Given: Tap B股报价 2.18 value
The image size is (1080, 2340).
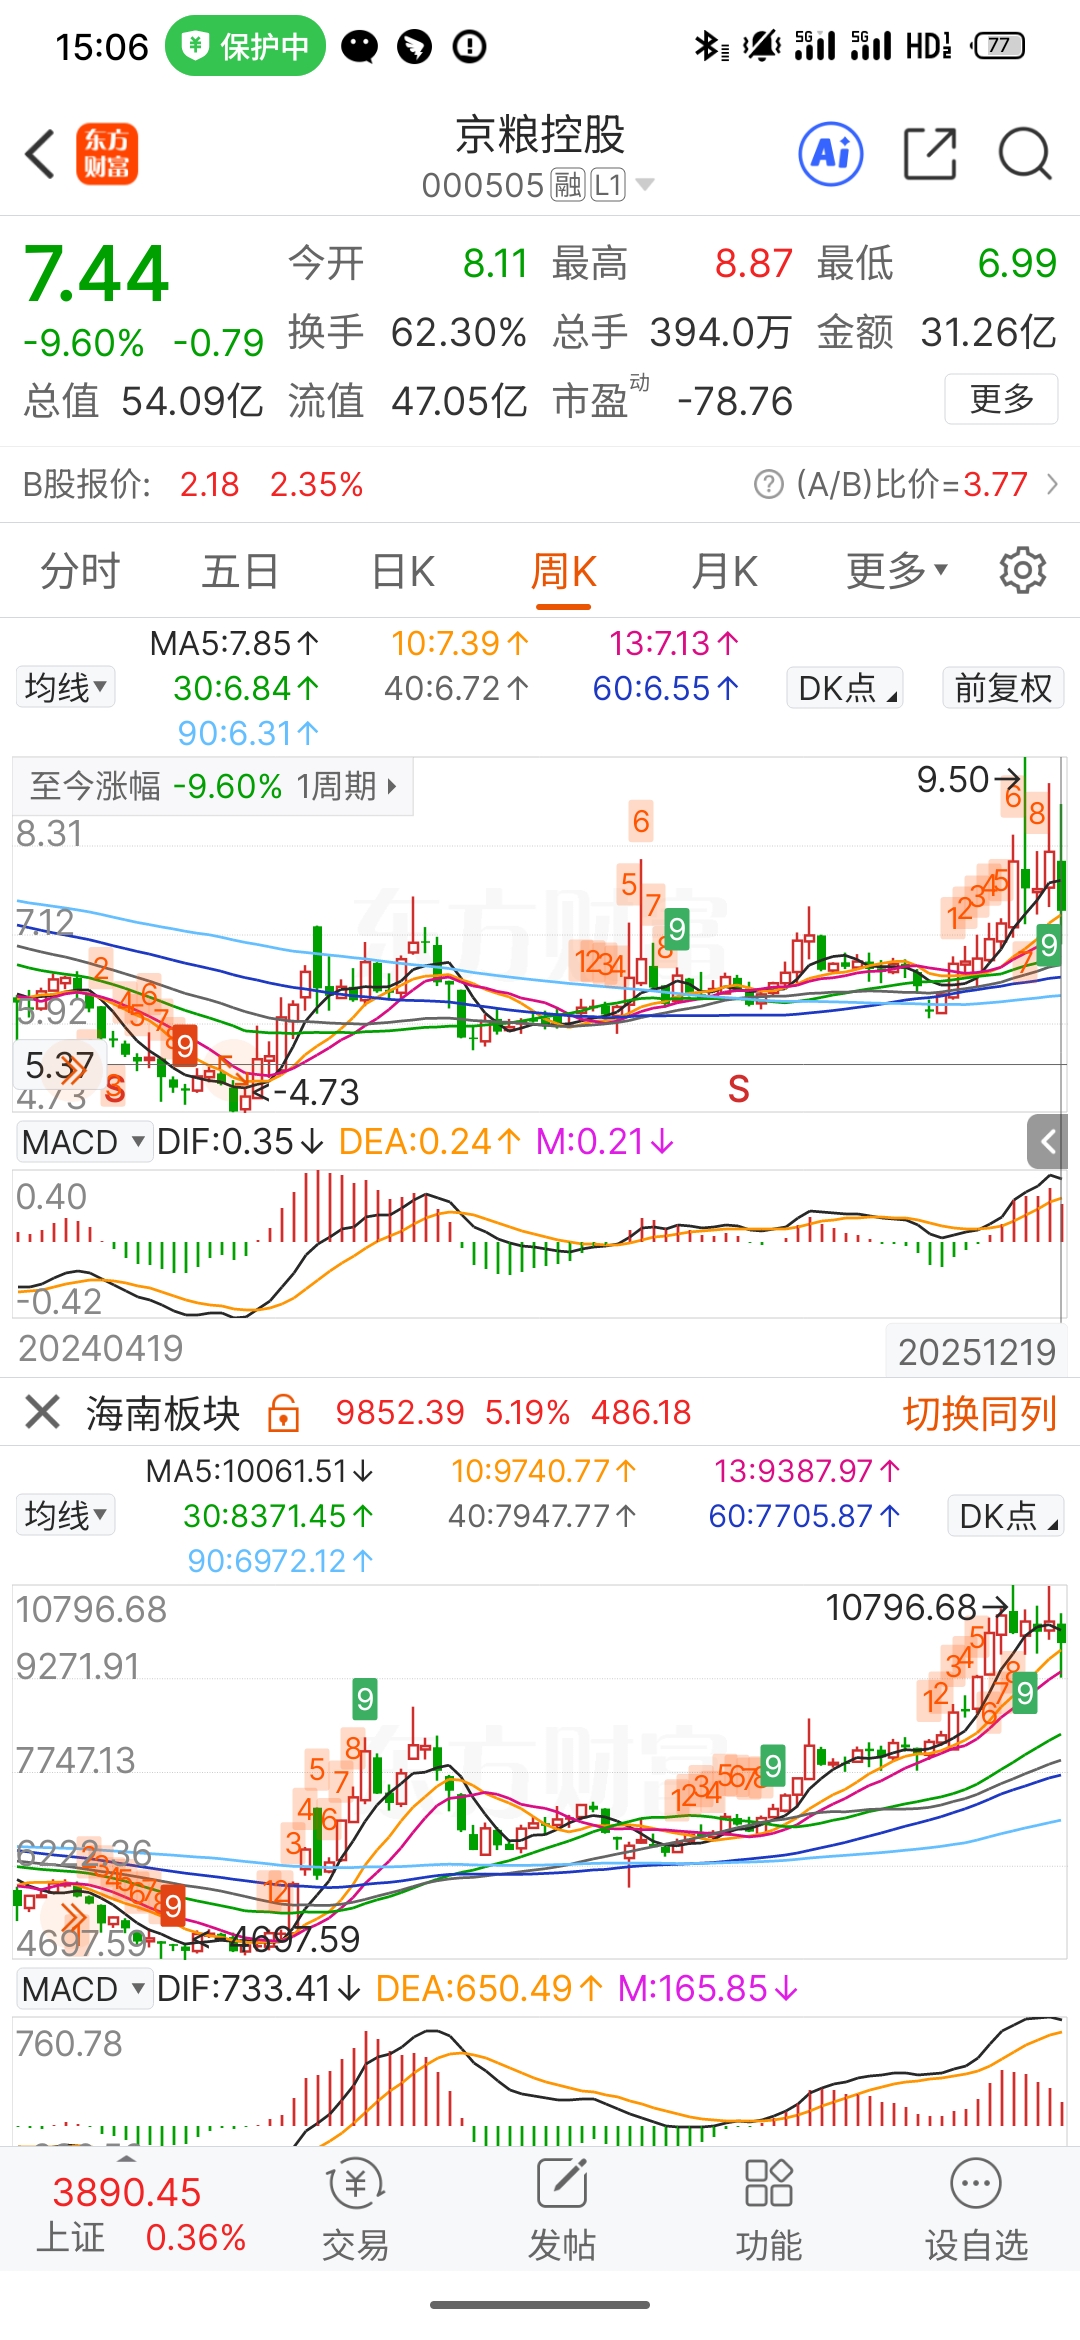Looking at the screenshot, I should [x=210, y=485].
